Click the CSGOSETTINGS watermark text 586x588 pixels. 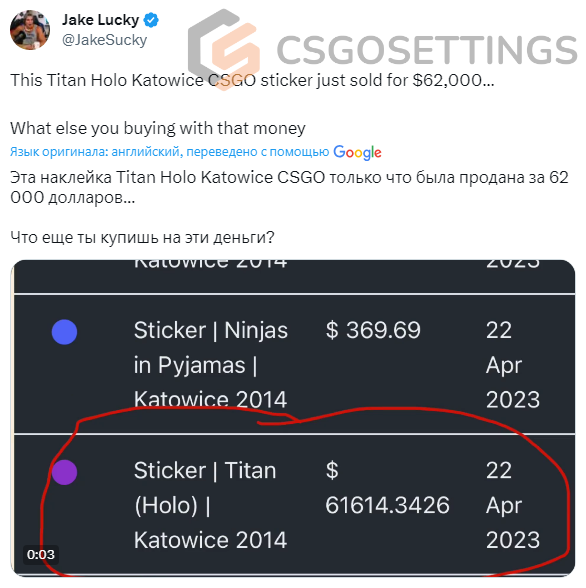pos(427,50)
